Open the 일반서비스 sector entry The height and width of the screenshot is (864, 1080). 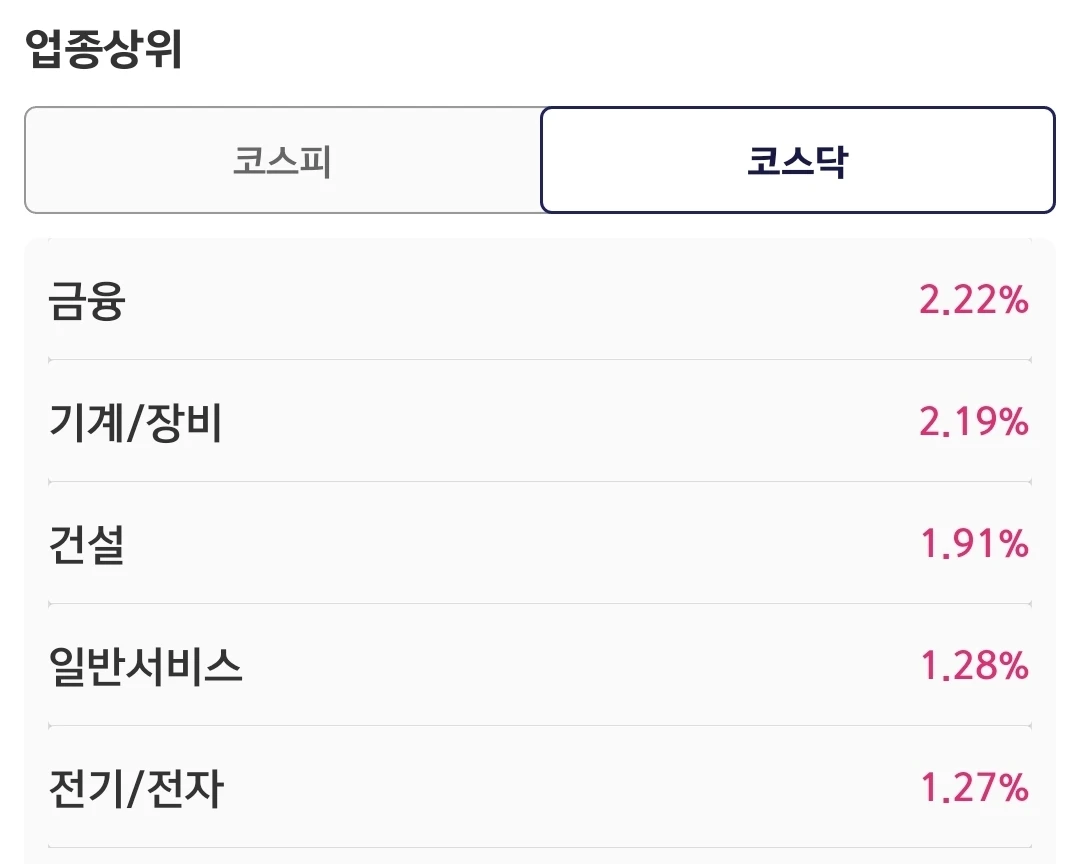[x=540, y=665]
